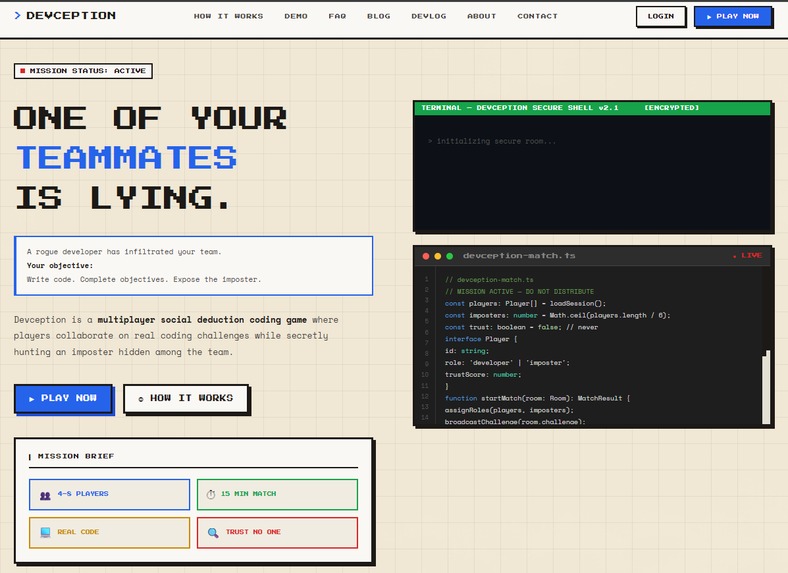The width and height of the screenshot is (788, 573).
Task: Click the header Play Now button
Action: pyautogui.click(x=733, y=16)
